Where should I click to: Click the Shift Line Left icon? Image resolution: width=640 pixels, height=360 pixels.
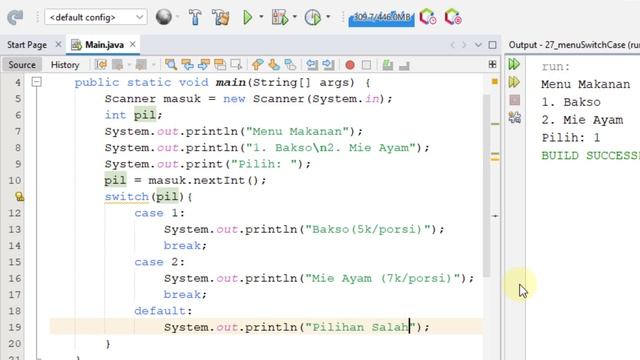tap(312, 64)
